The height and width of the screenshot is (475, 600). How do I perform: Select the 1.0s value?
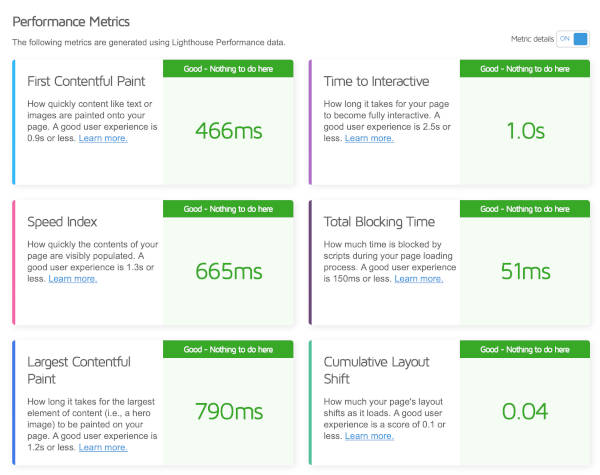pyautogui.click(x=525, y=131)
